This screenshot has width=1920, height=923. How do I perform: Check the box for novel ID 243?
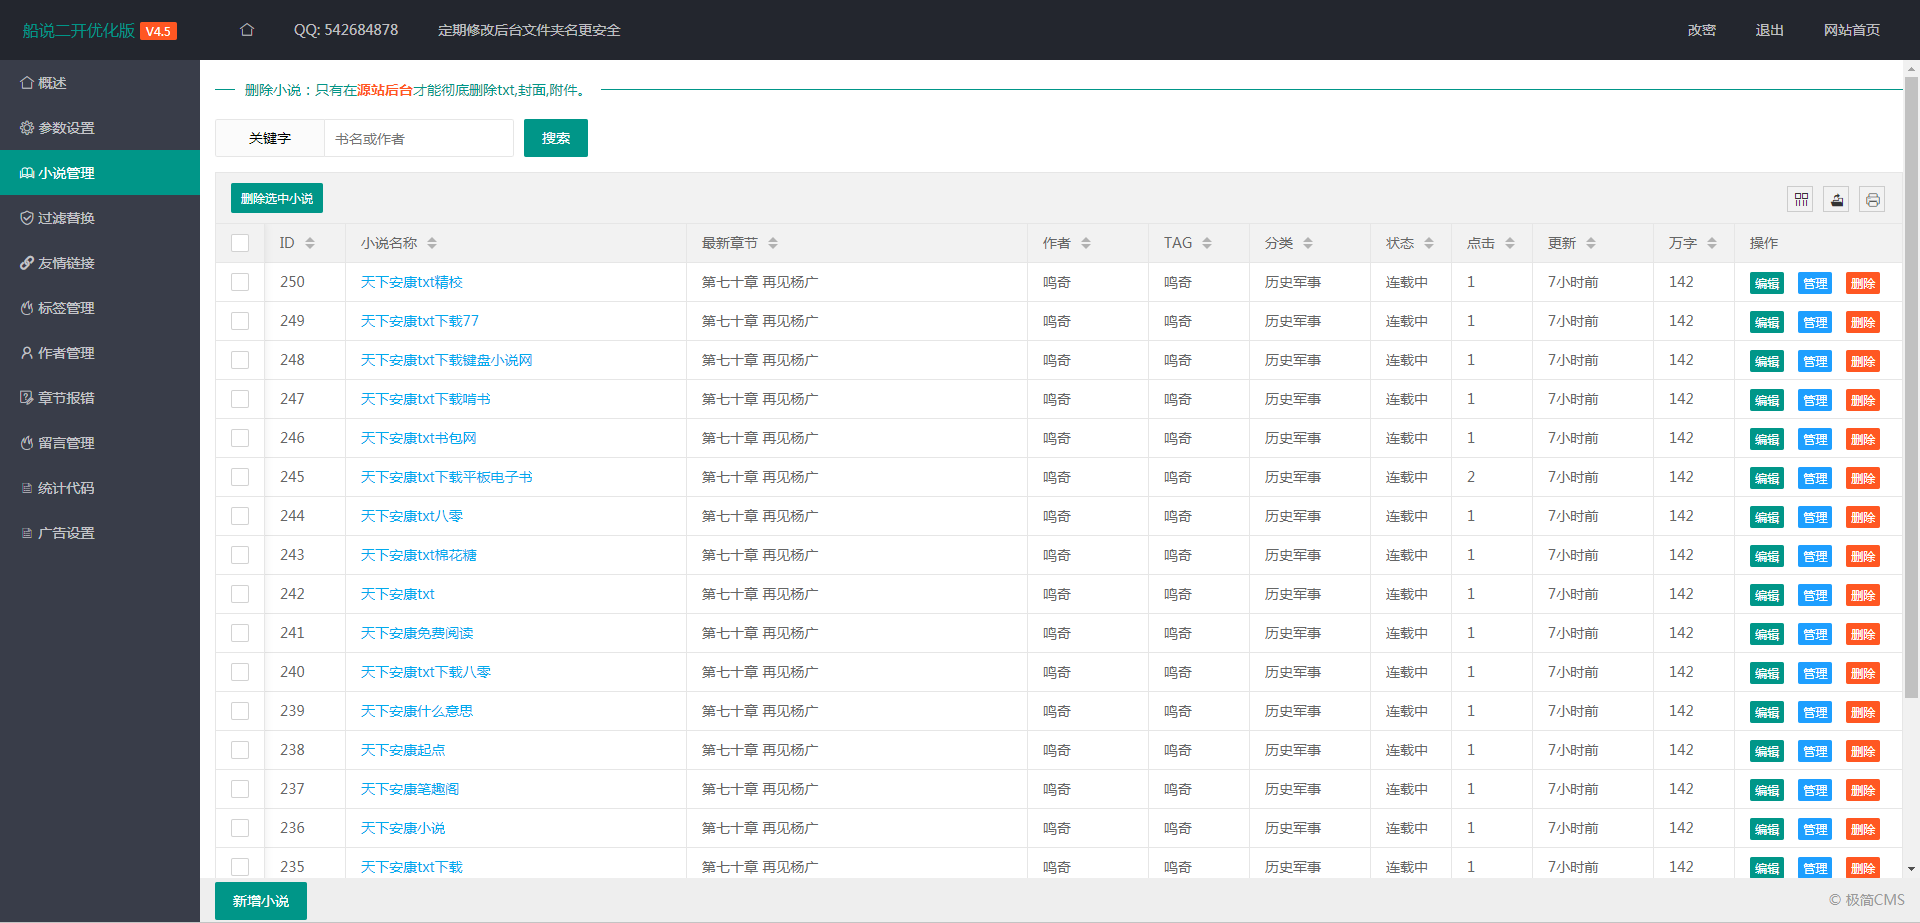(x=240, y=555)
